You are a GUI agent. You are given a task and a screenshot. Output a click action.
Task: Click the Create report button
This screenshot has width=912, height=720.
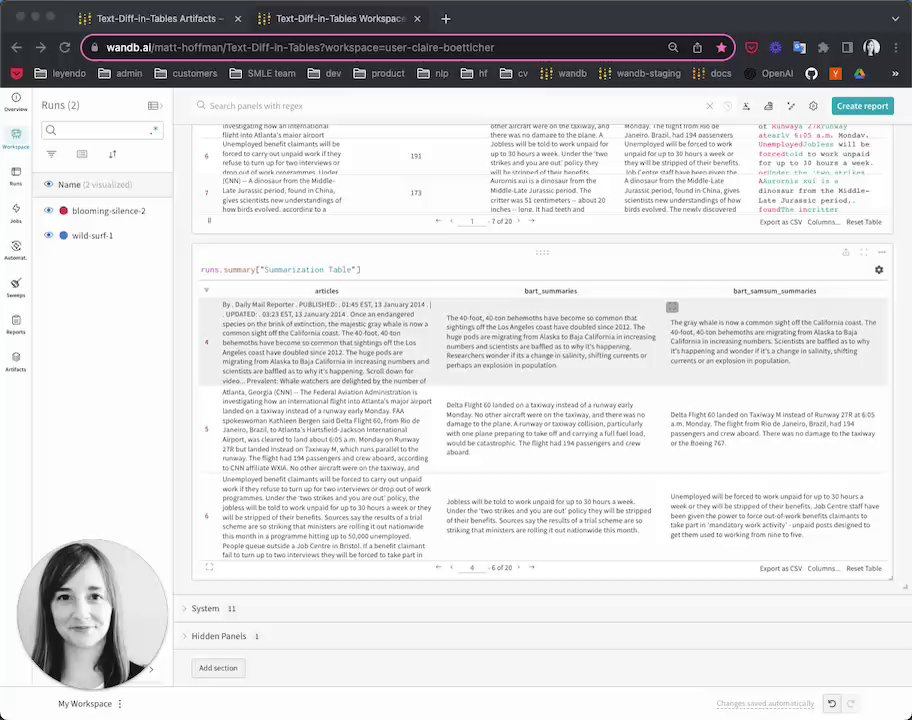pyautogui.click(x=863, y=106)
